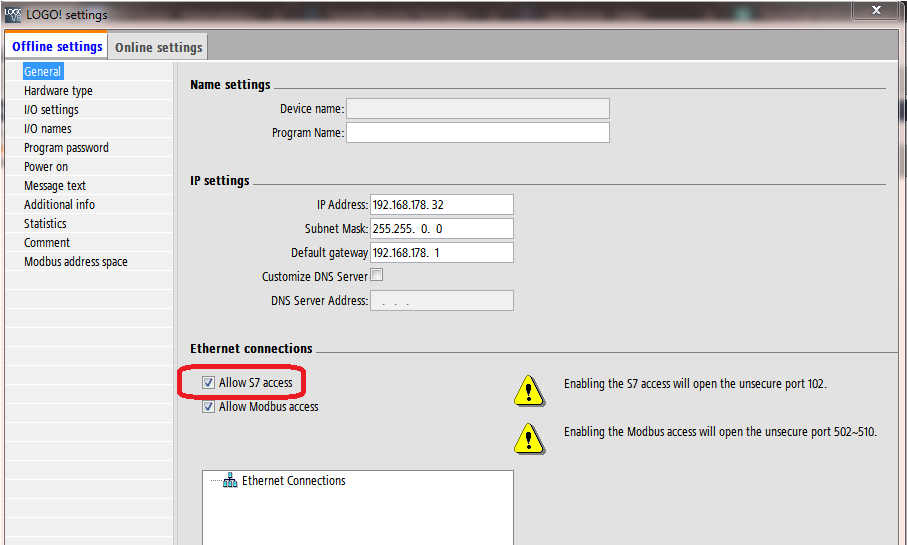Toggle the Allow Modbus access checkbox
The height and width of the screenshot is (545, 907).
click(208, 407)
